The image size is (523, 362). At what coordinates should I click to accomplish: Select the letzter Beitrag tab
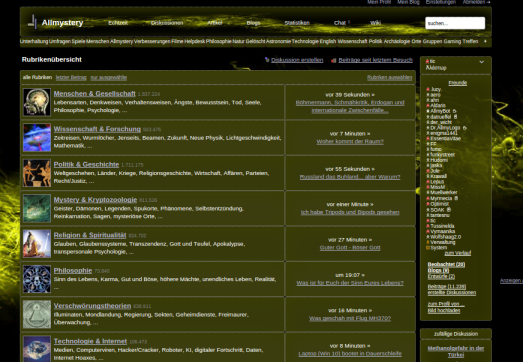[71, 77]
